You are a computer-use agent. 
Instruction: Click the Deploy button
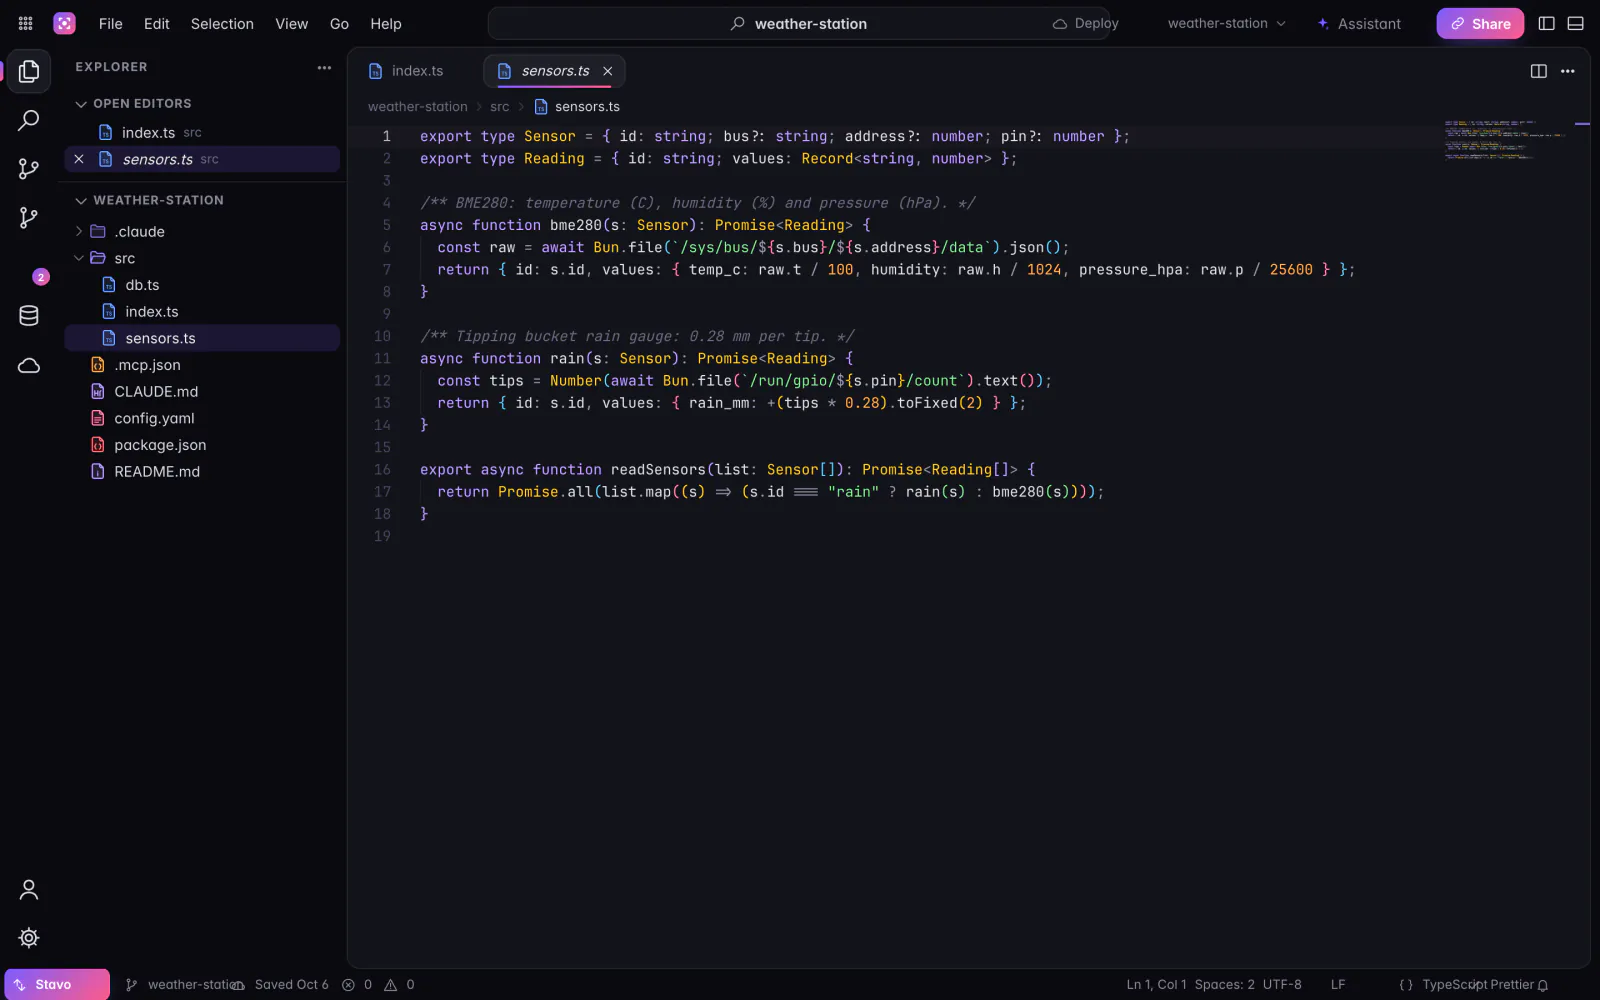[1086, 23]
